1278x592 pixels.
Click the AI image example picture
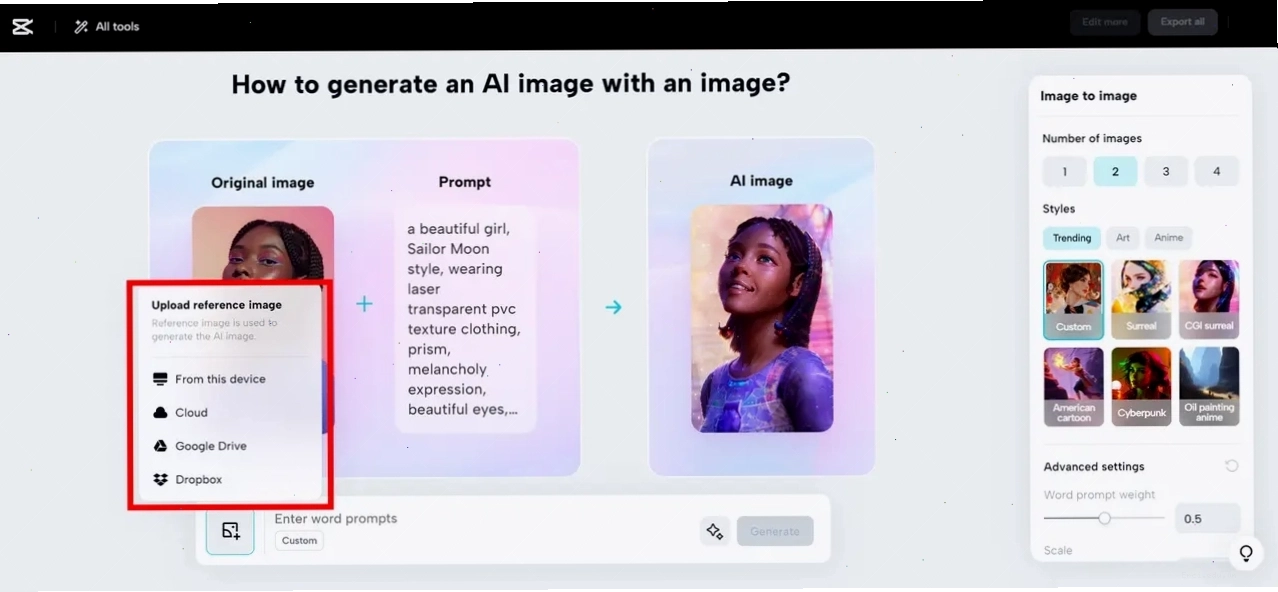762,318
